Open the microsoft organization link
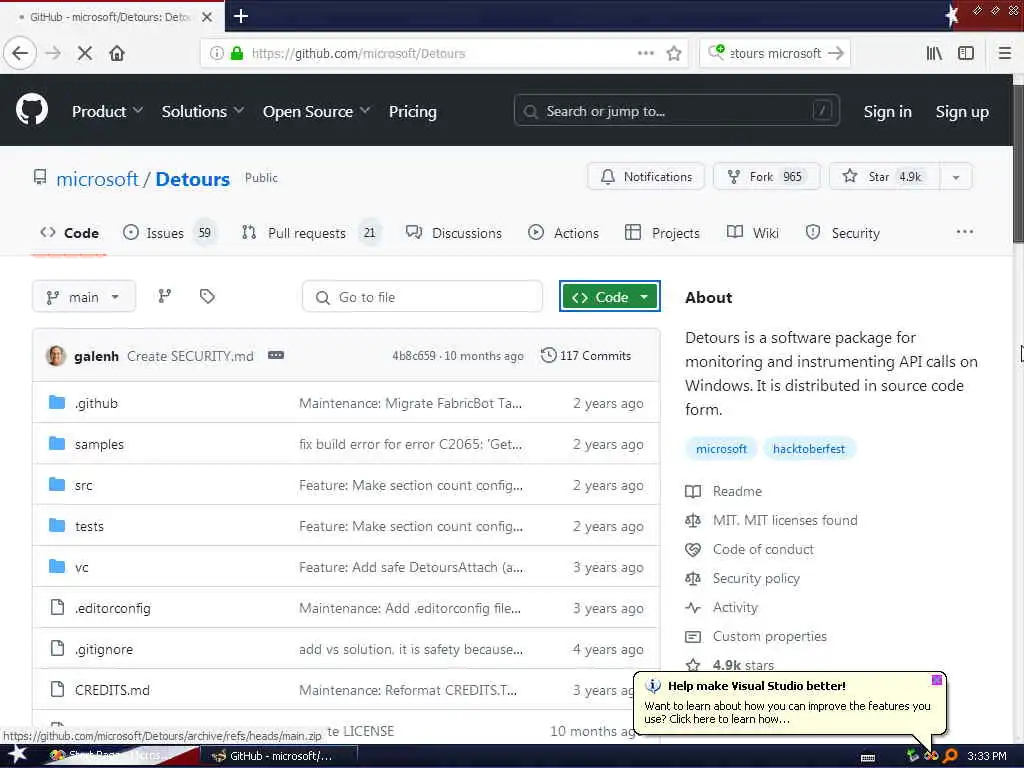Viewport: 1024px width, 768px height. (x=97, y=179)
